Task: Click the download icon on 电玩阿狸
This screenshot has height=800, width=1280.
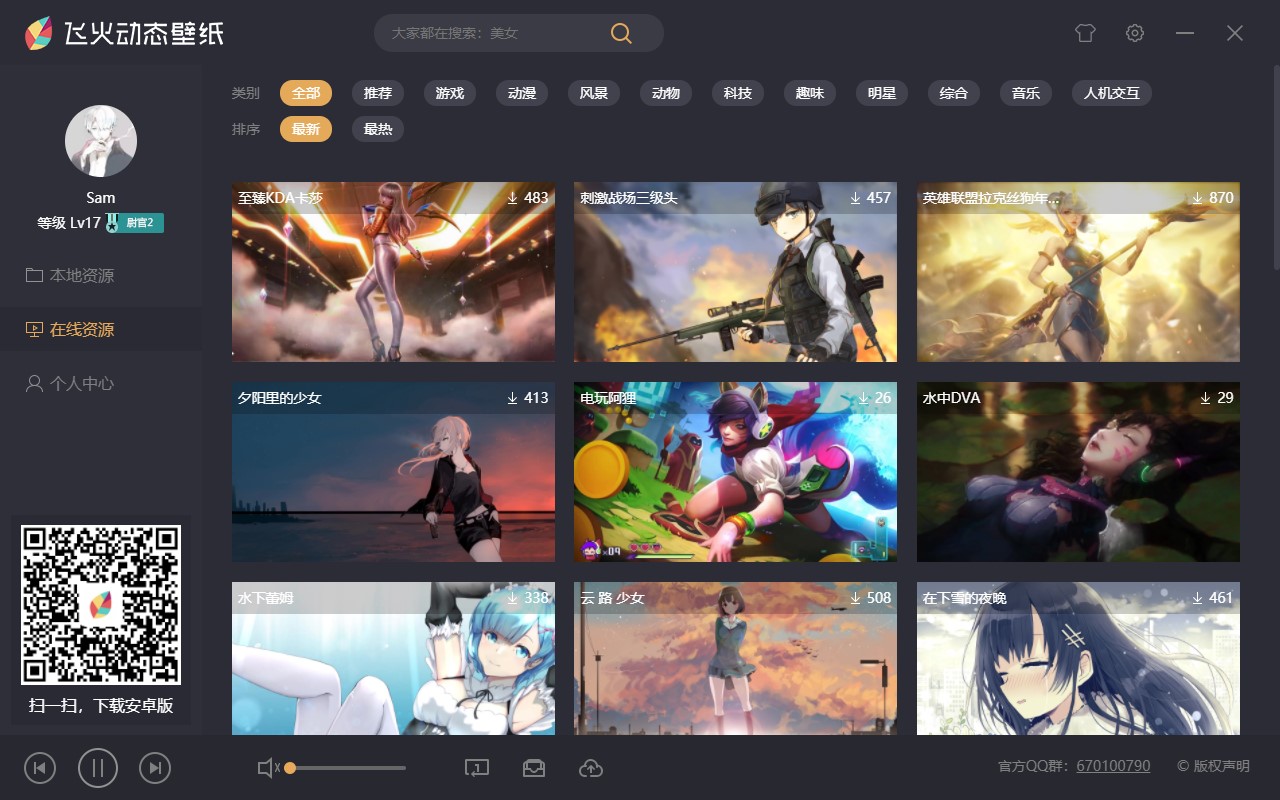Action: tap(864, 398)
